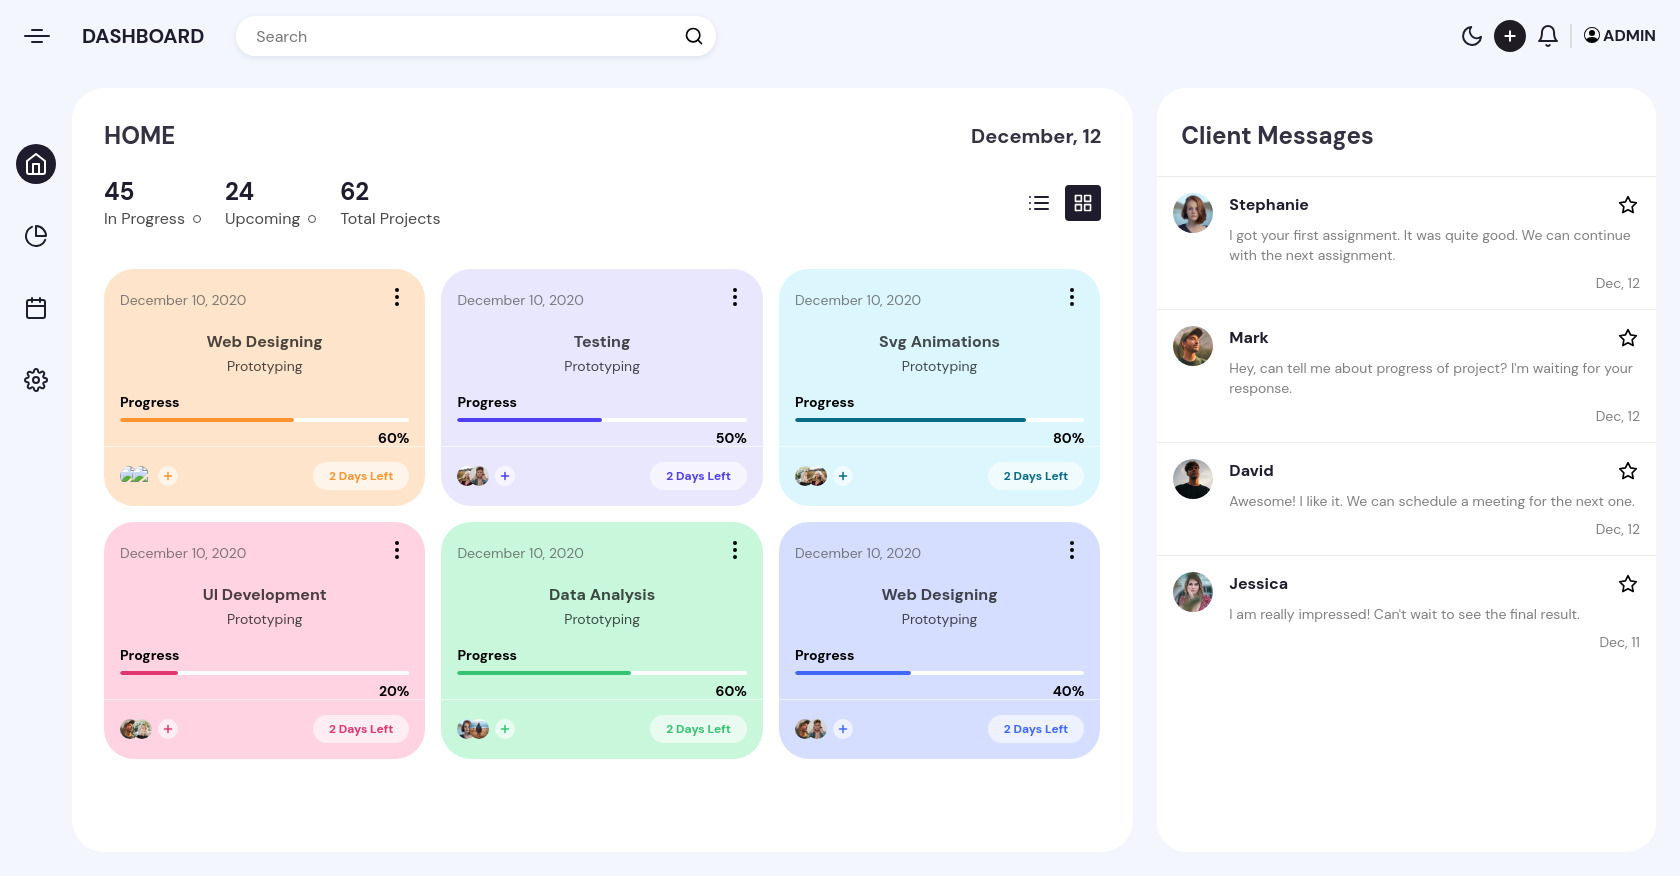Click 2 Days Left on Data Analysis card
The image size is (1680, 876).
[x=698, y=729]
